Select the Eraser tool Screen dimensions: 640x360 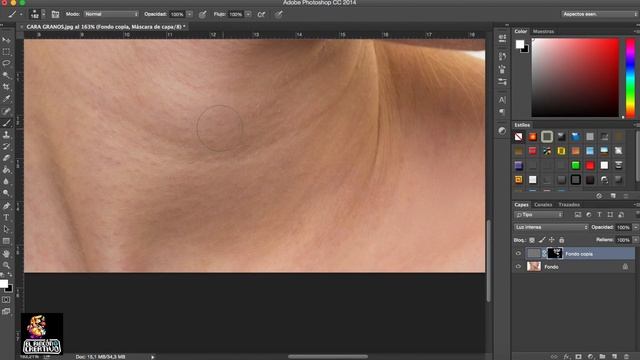tap(6, 158)
